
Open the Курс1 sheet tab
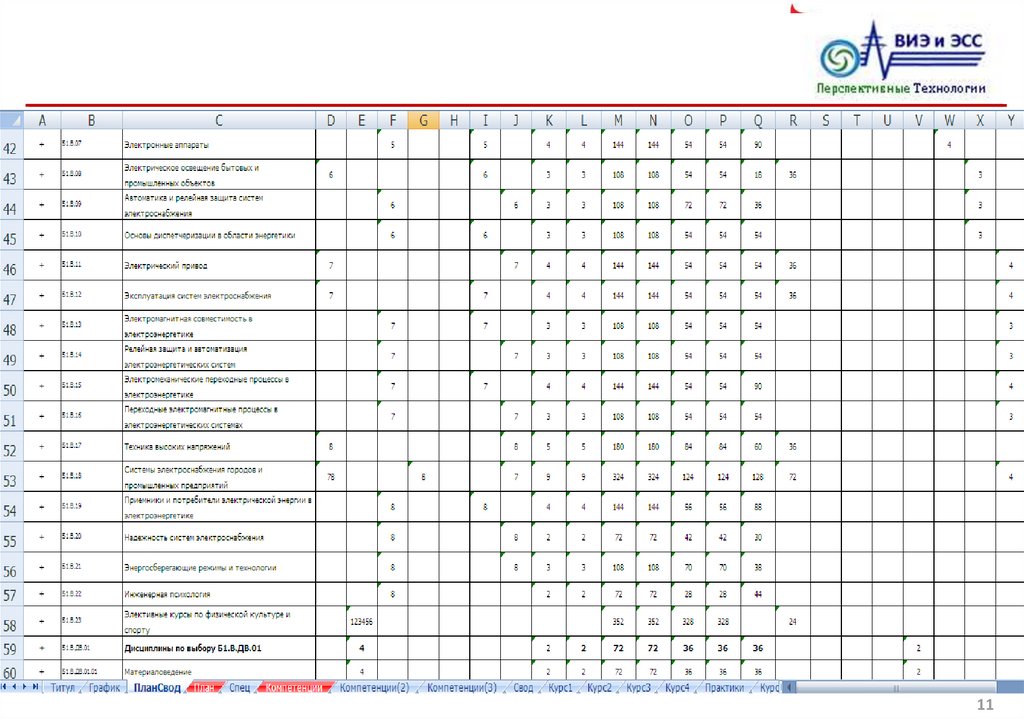pos(560,688)
